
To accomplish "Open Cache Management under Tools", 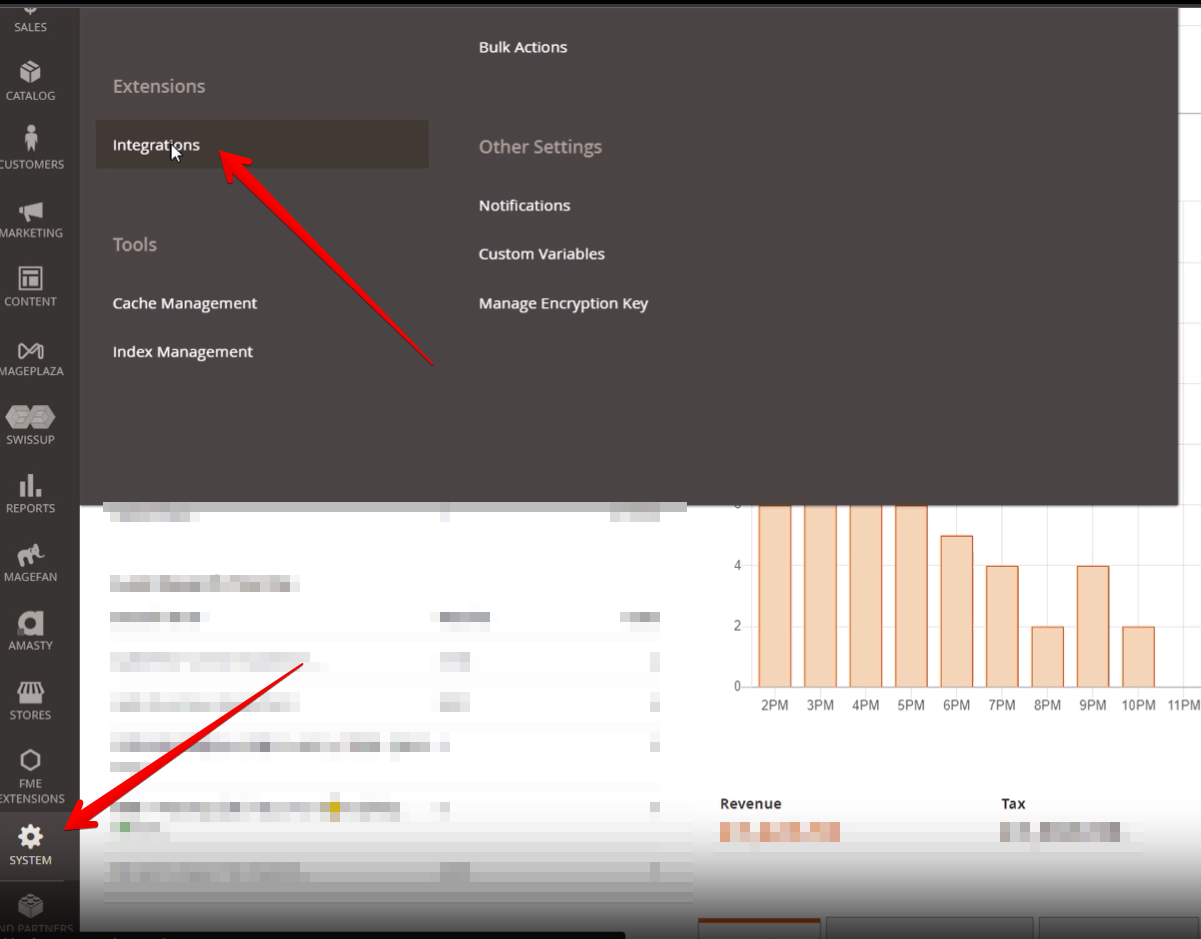I will tap(185, 303).
